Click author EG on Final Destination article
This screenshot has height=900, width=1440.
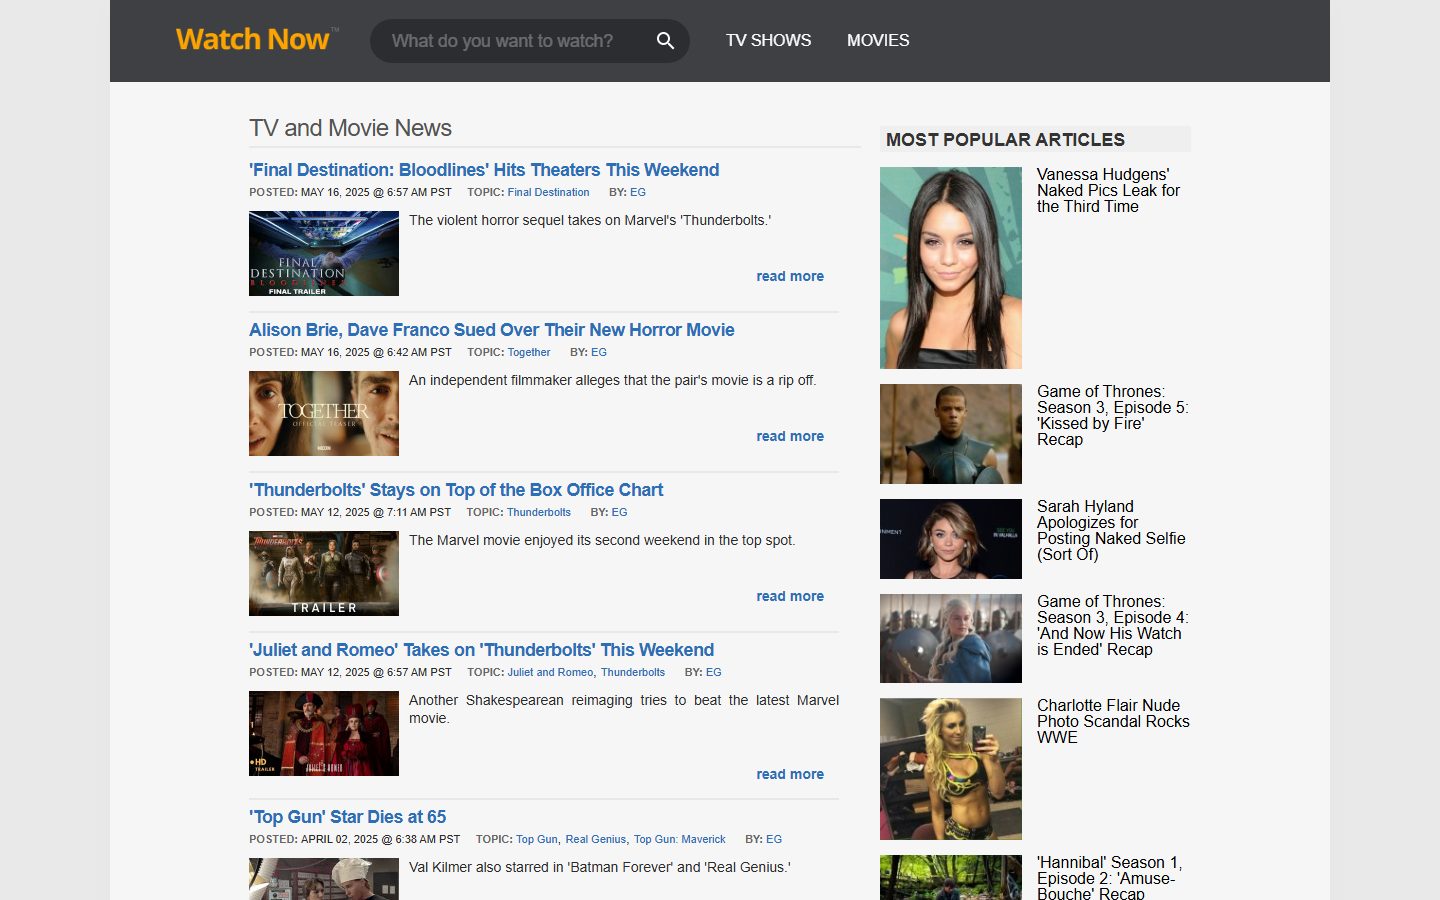click(638, 192)
